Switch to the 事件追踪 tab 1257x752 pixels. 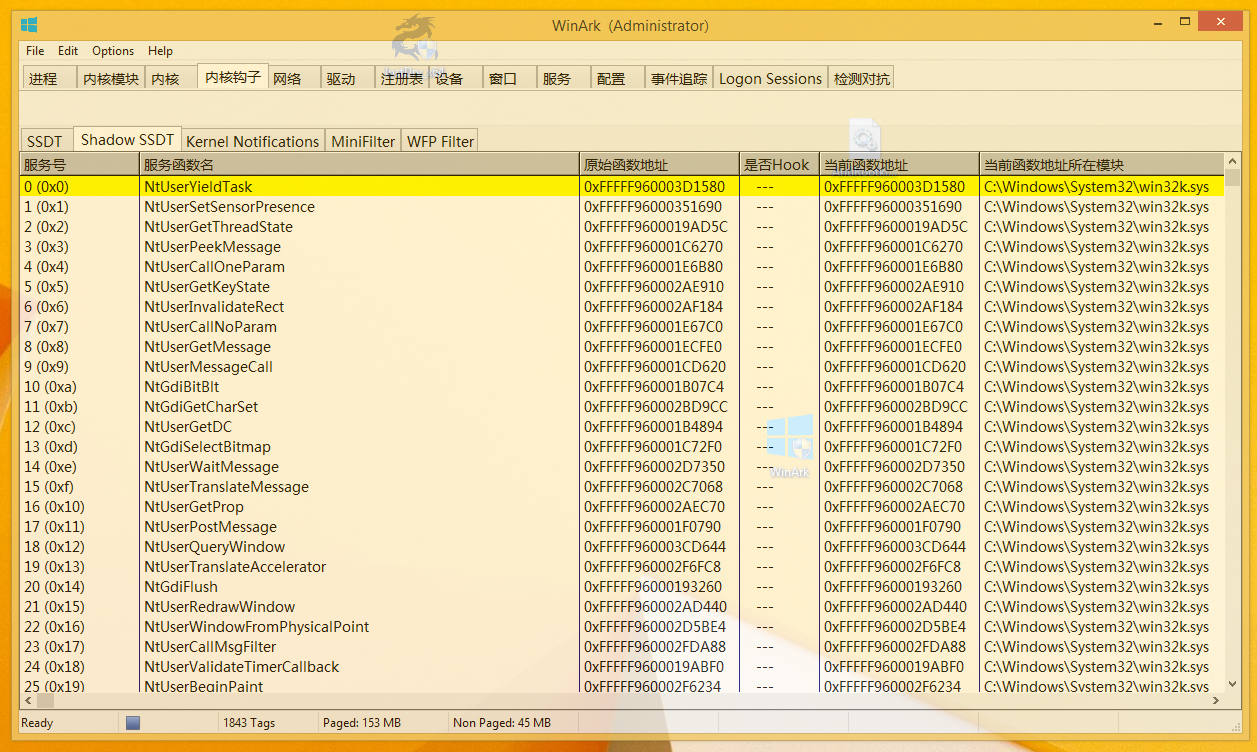click(x=679, y=79)
